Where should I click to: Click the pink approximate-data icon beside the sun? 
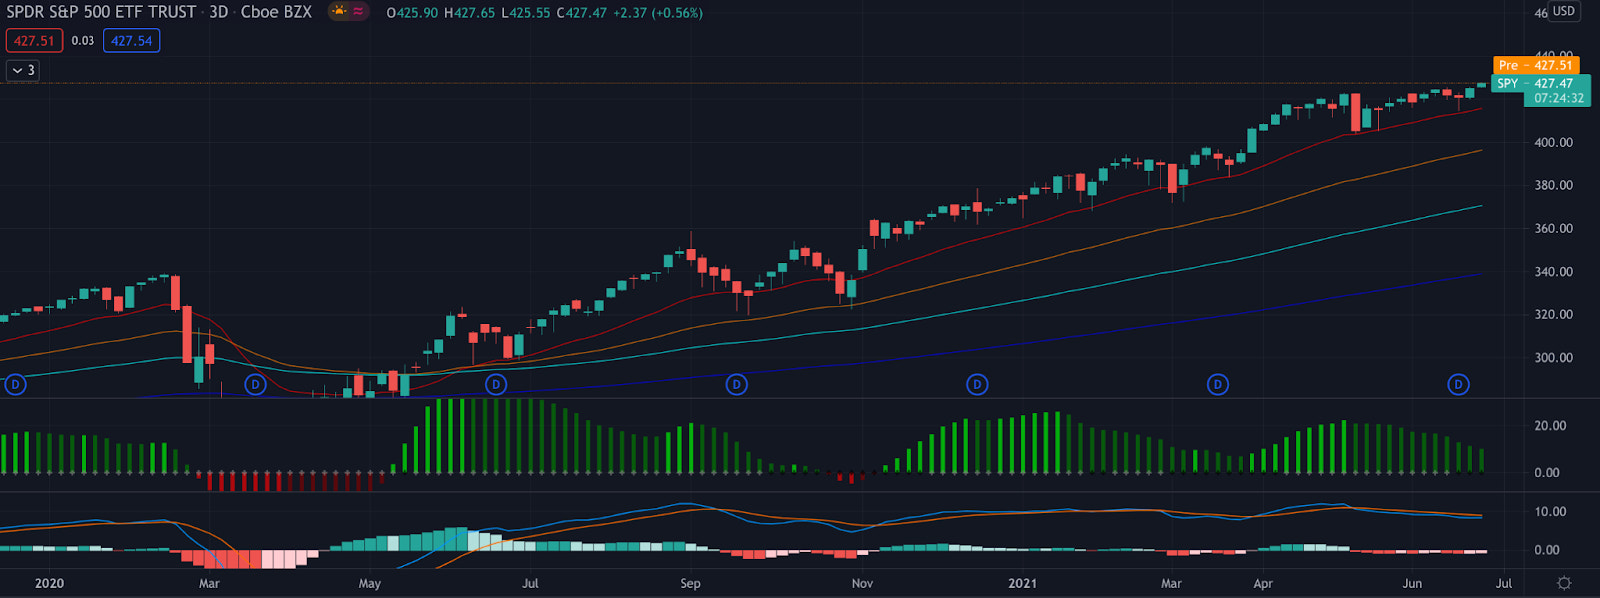pyautogui.click(x=358, y=12)
